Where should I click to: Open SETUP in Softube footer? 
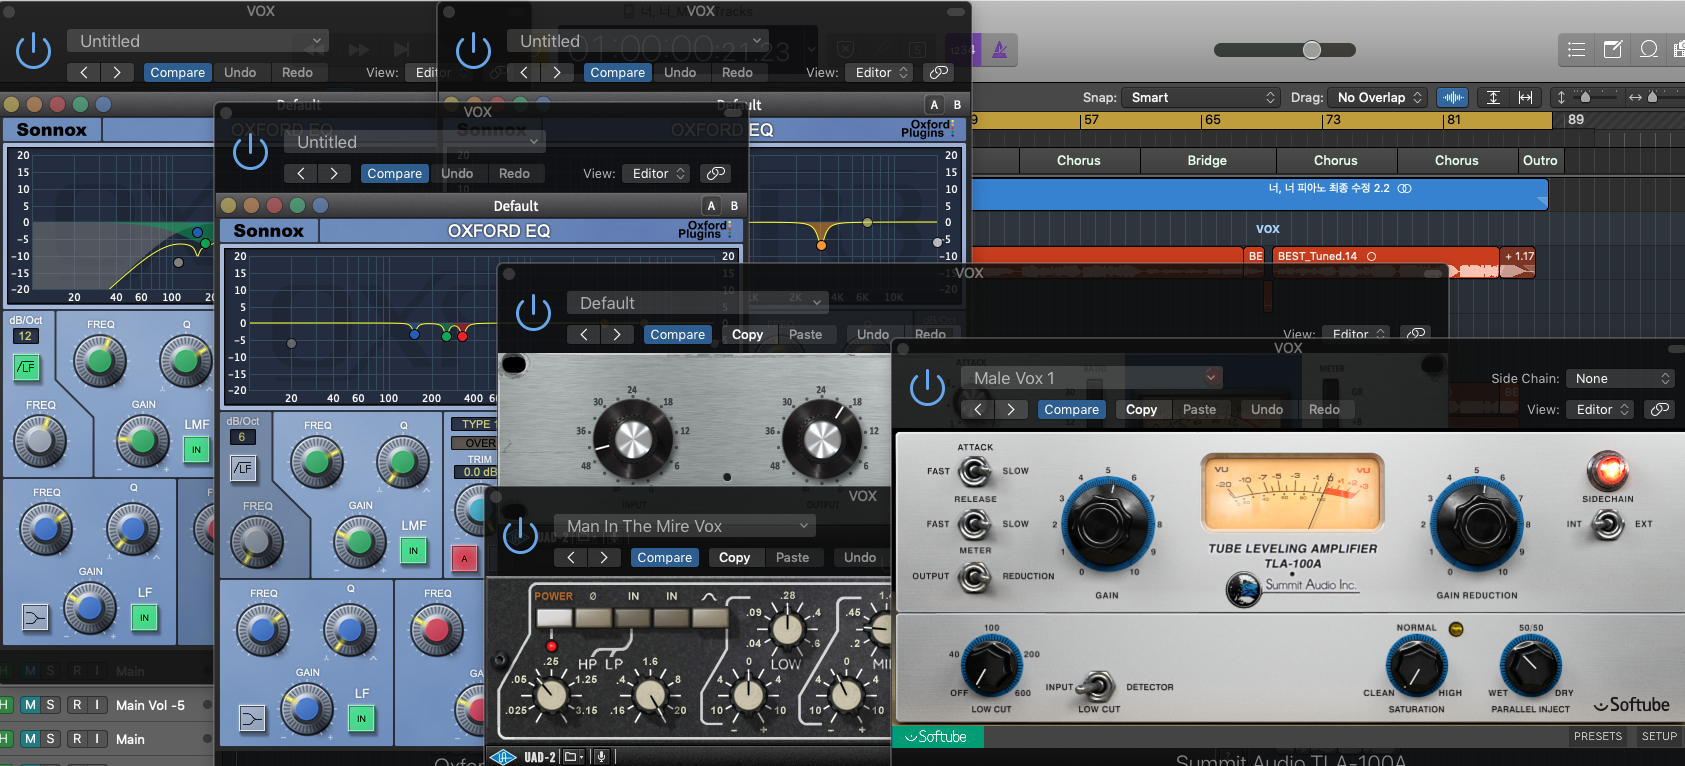(1659, 736)
